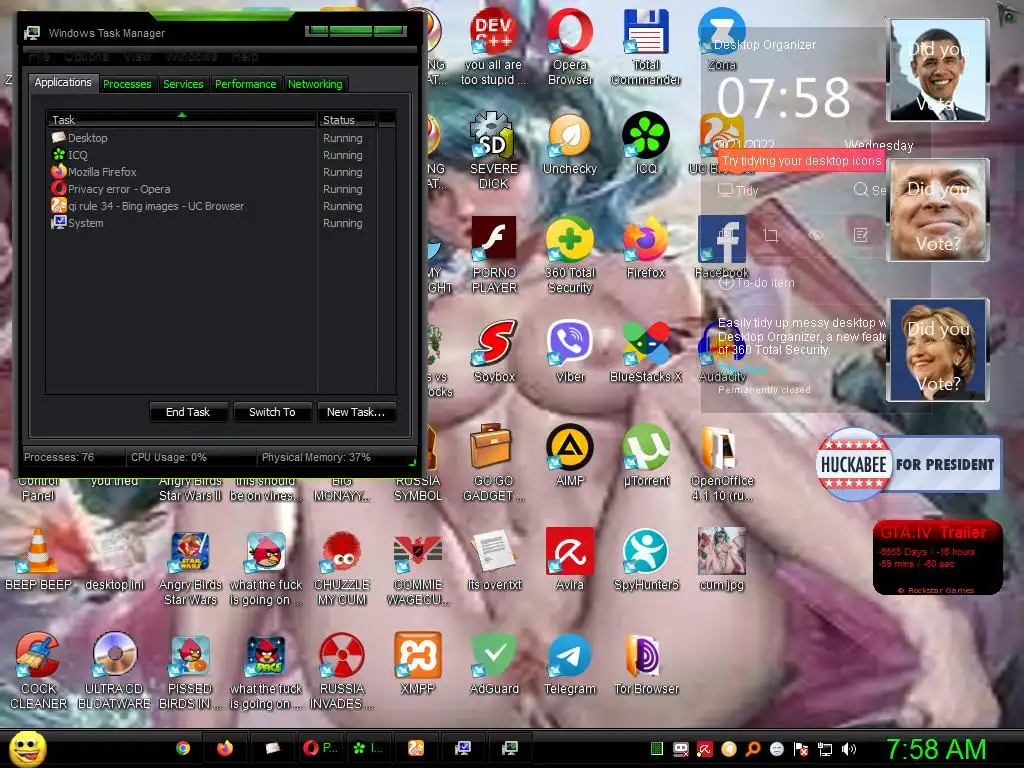
Task: Click the Firefox taskbar icon
Action: [x=225, y=748]
